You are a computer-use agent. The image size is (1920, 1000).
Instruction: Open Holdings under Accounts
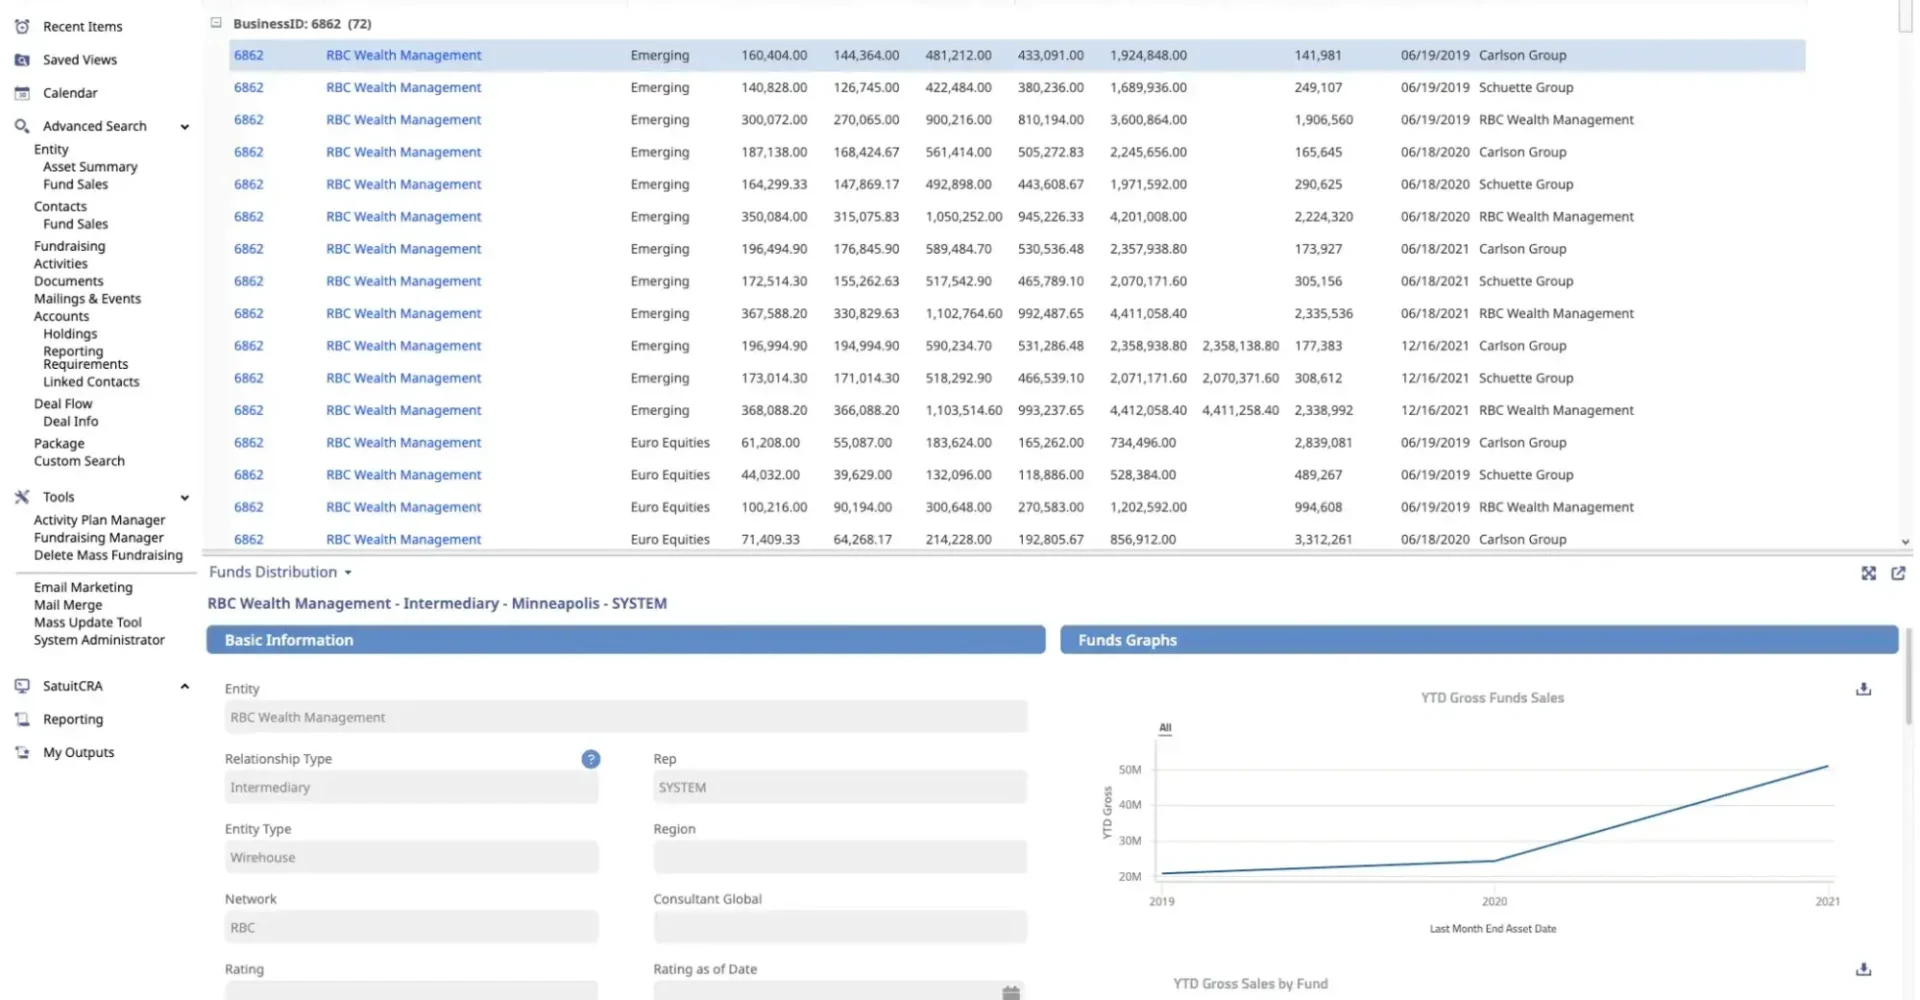pos(70,334)
